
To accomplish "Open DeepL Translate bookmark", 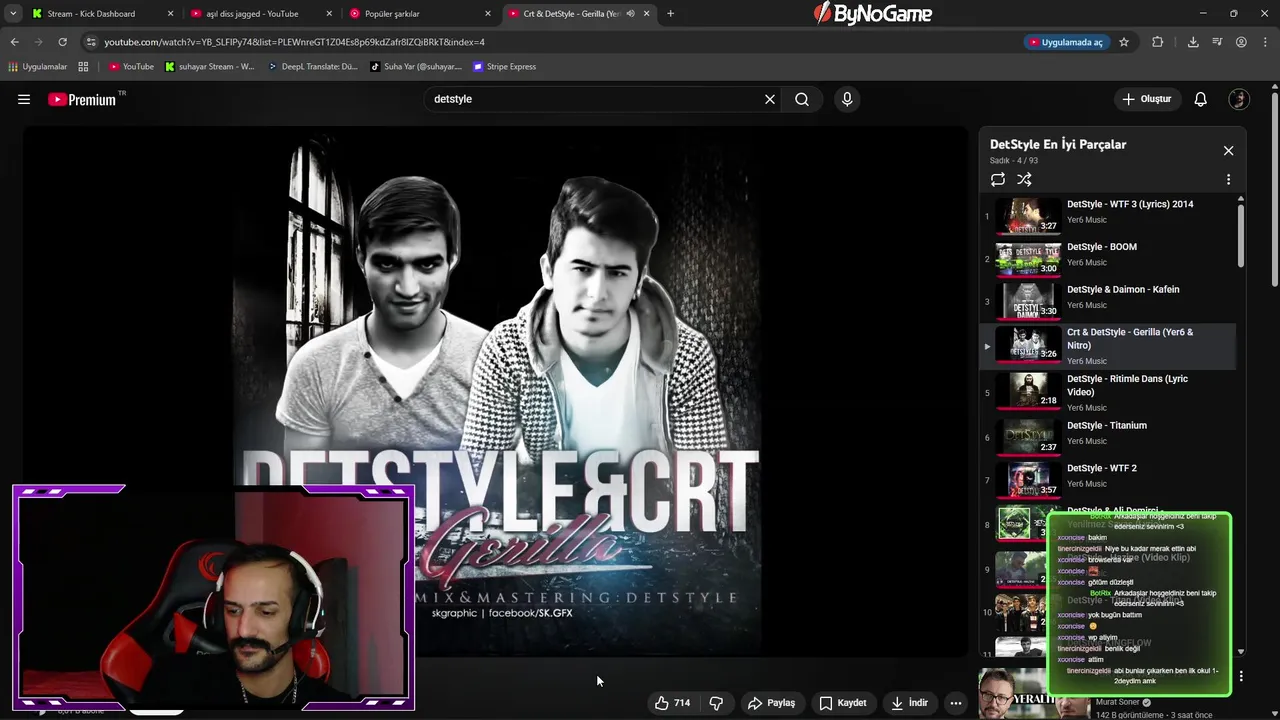I will [312, 67].
